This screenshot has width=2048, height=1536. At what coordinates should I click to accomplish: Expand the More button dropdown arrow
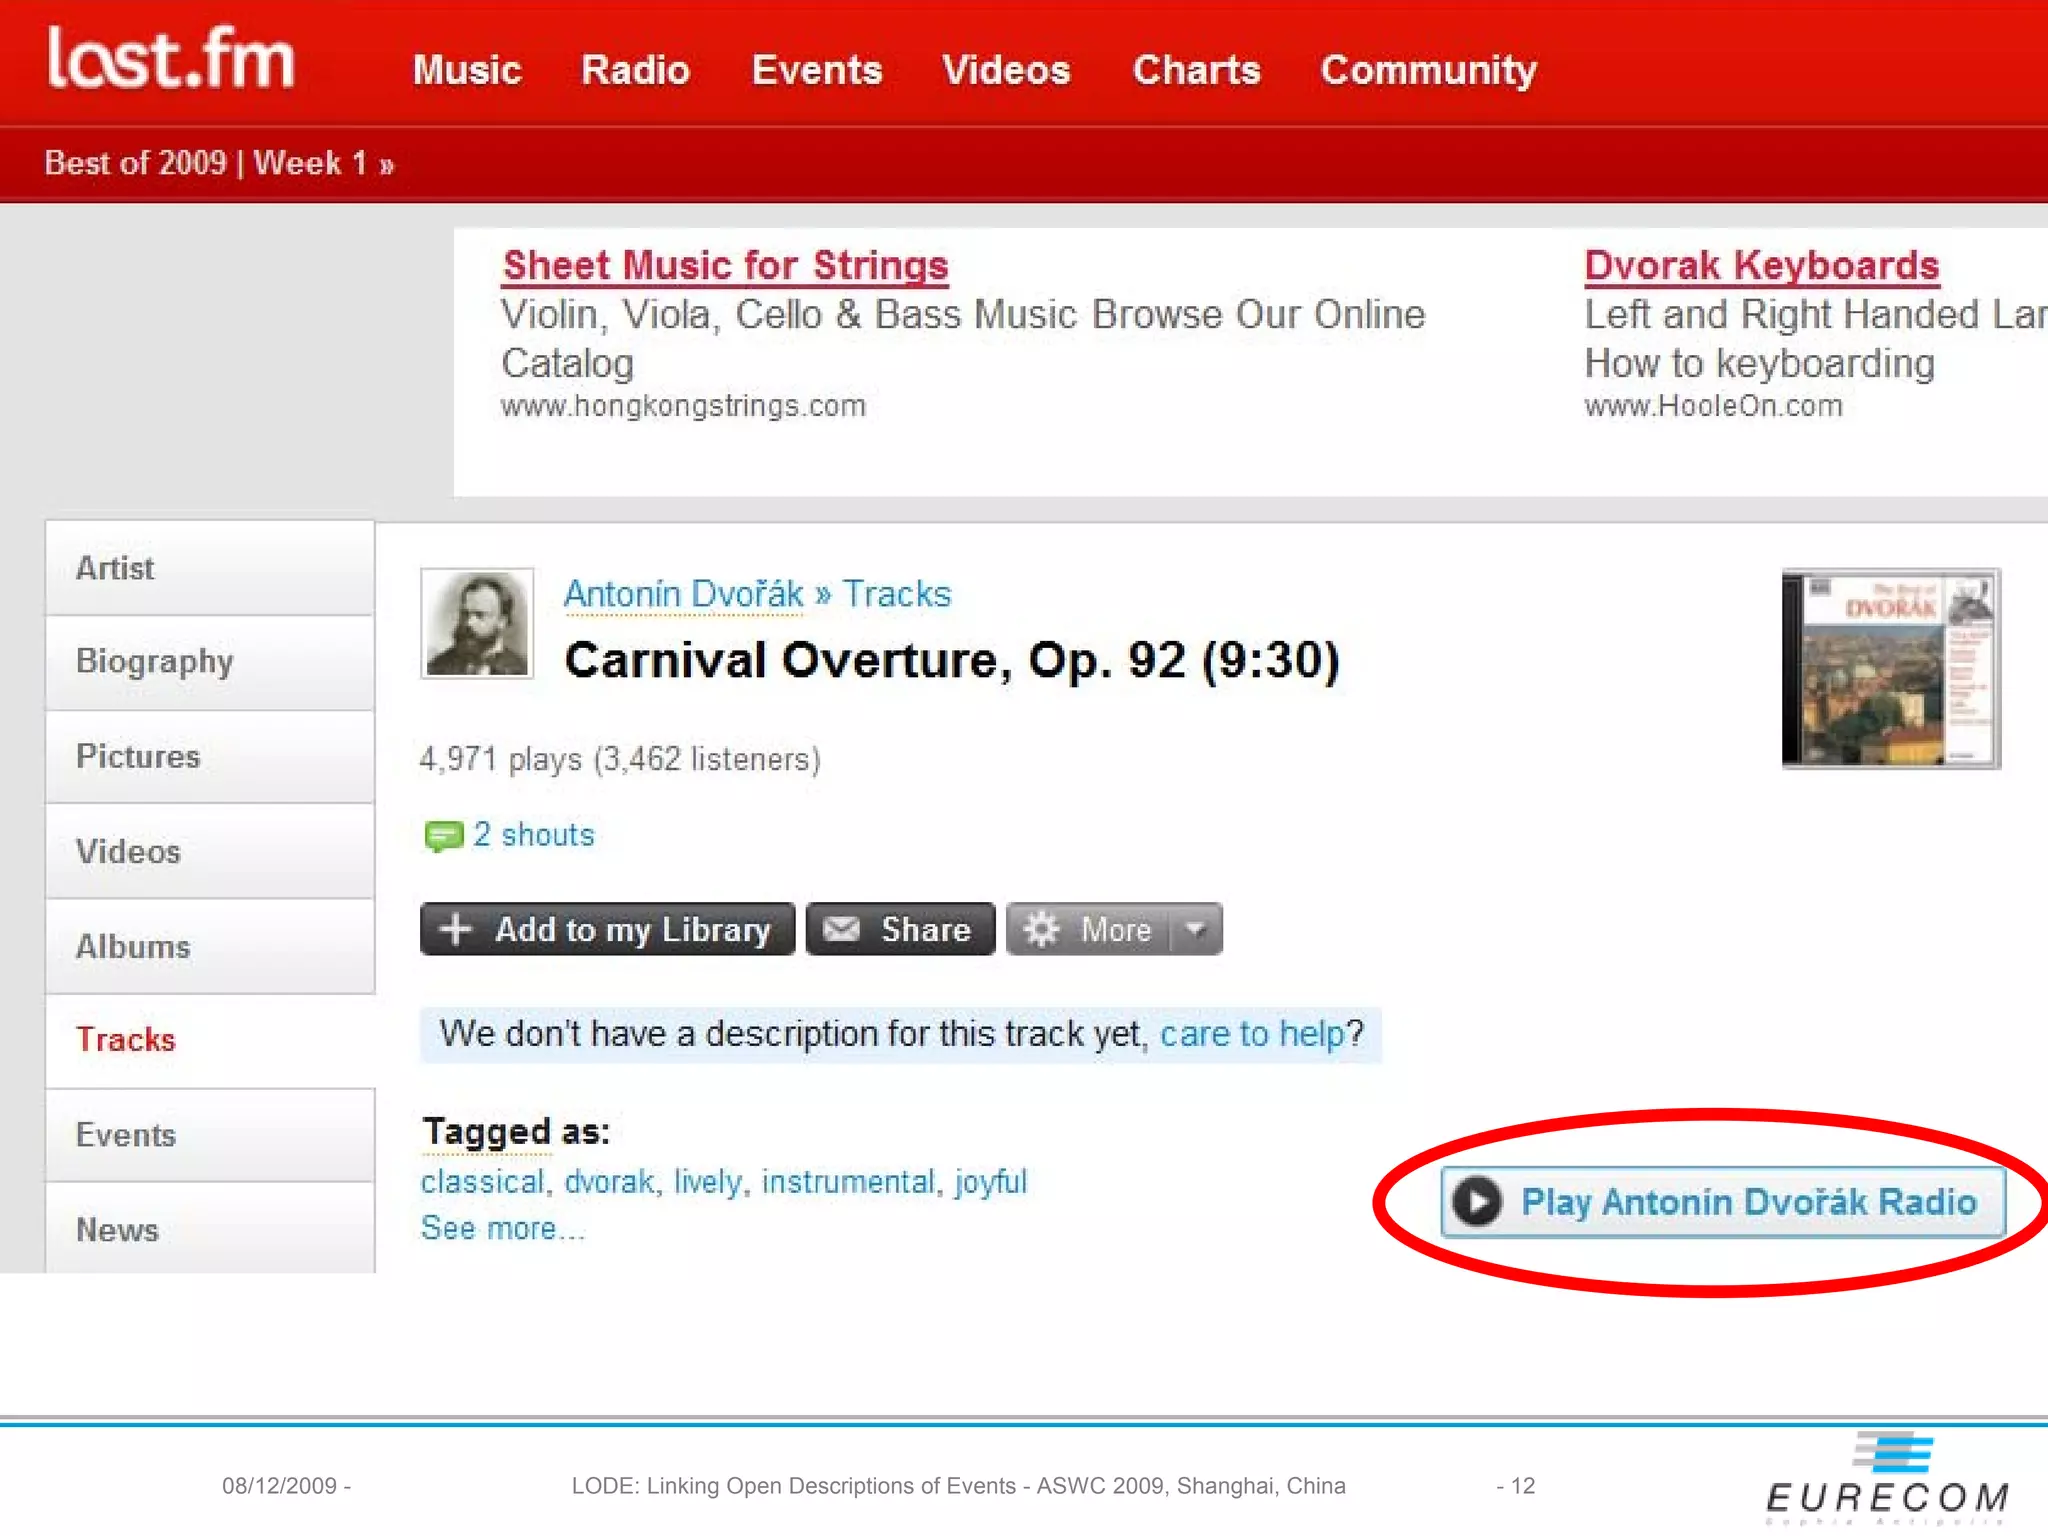[x=1195, y=929]
